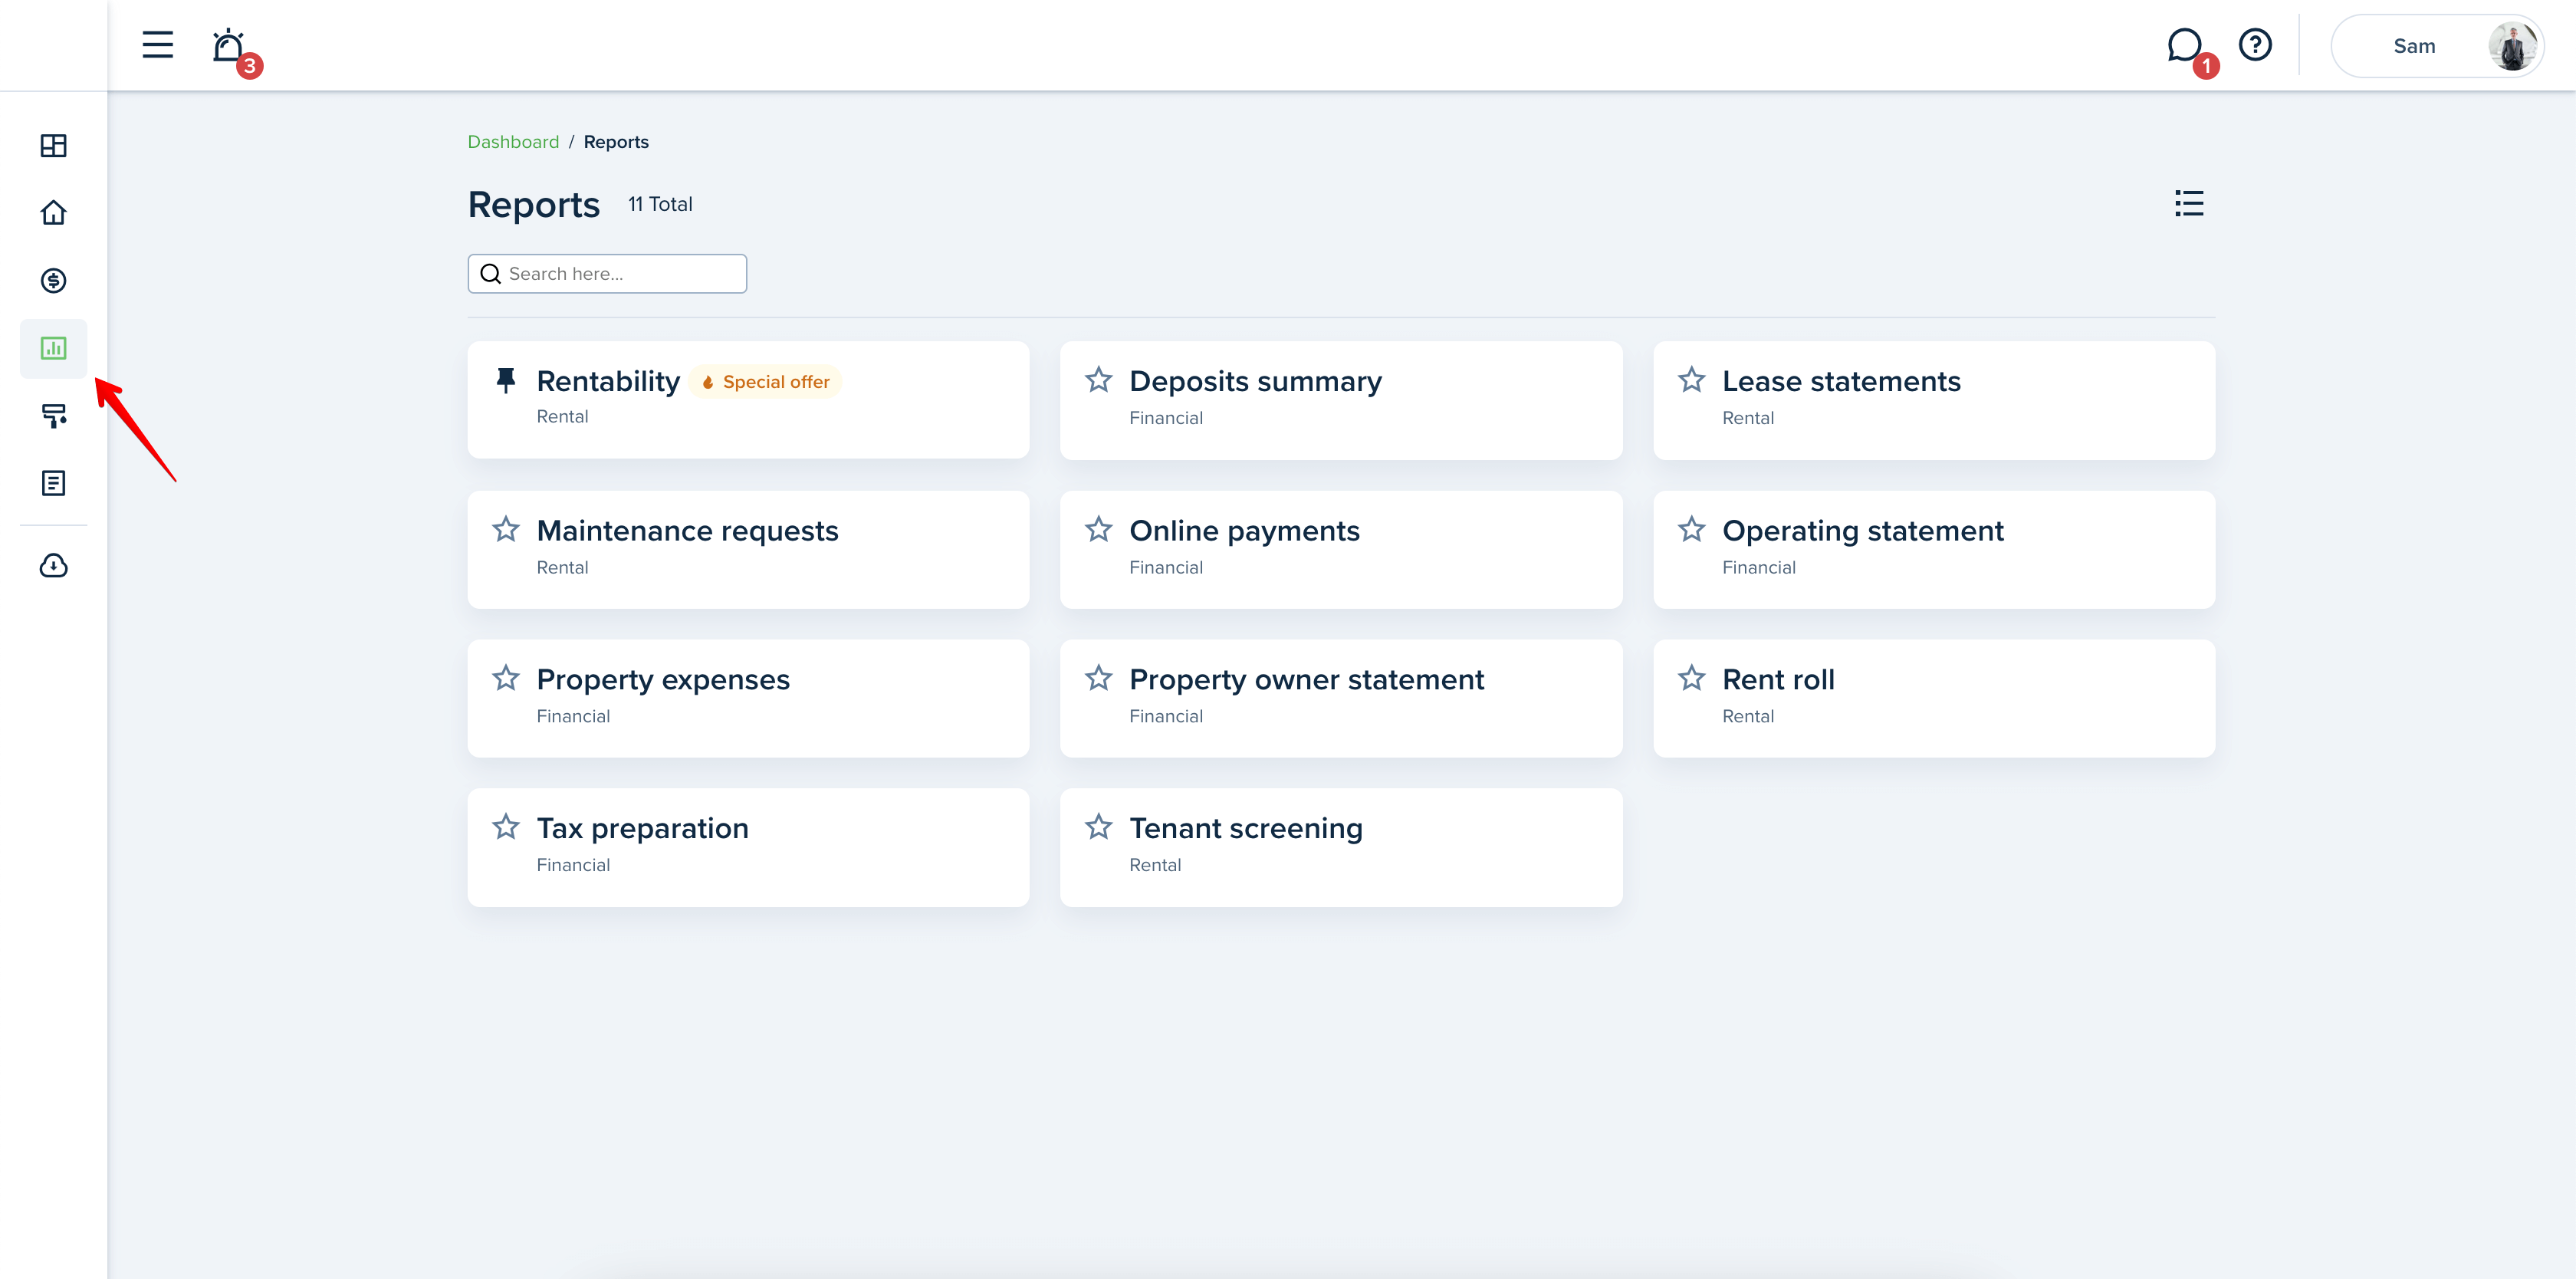Open the Rent roll report
The image size is (2576, 1279).
[1934, 698]
